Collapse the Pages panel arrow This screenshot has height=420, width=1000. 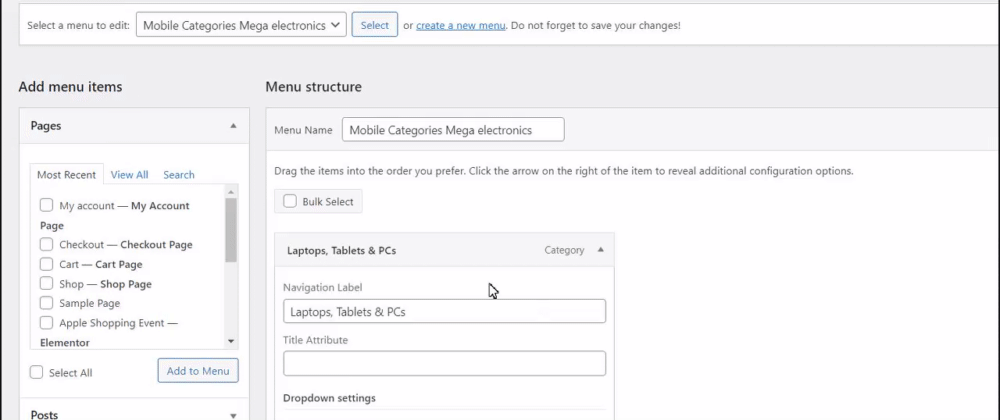tap(233, 126)
